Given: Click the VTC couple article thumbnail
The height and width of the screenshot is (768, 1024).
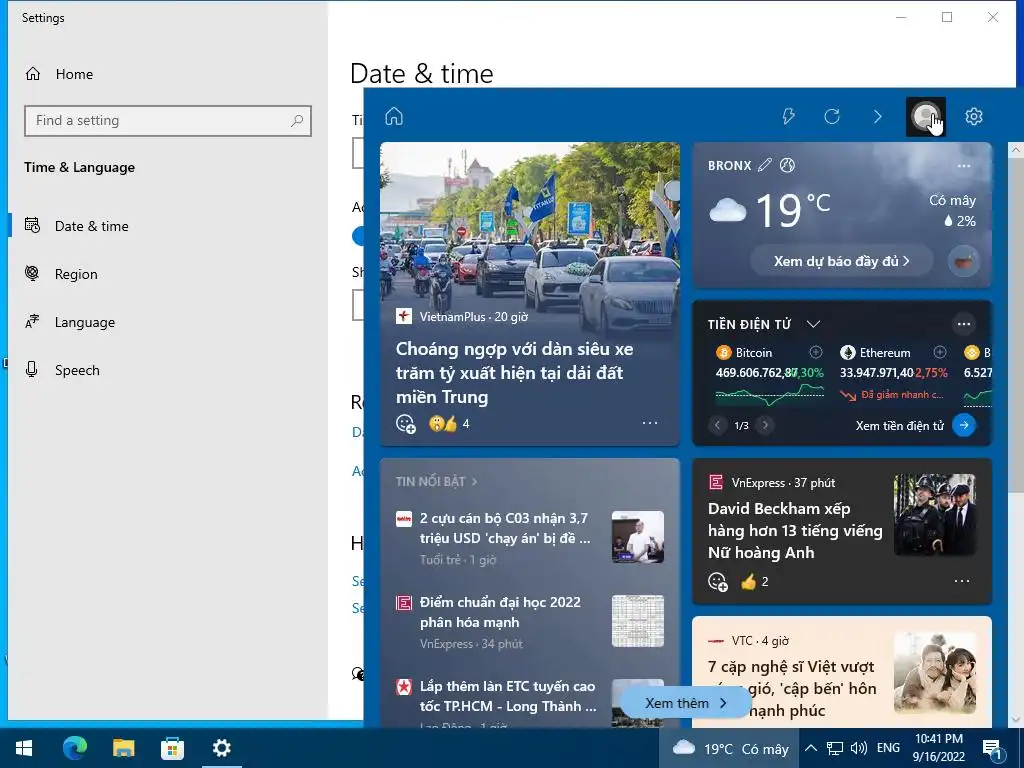Looking at the screenshot, I should pyautogui.click(x=935, y=672).
